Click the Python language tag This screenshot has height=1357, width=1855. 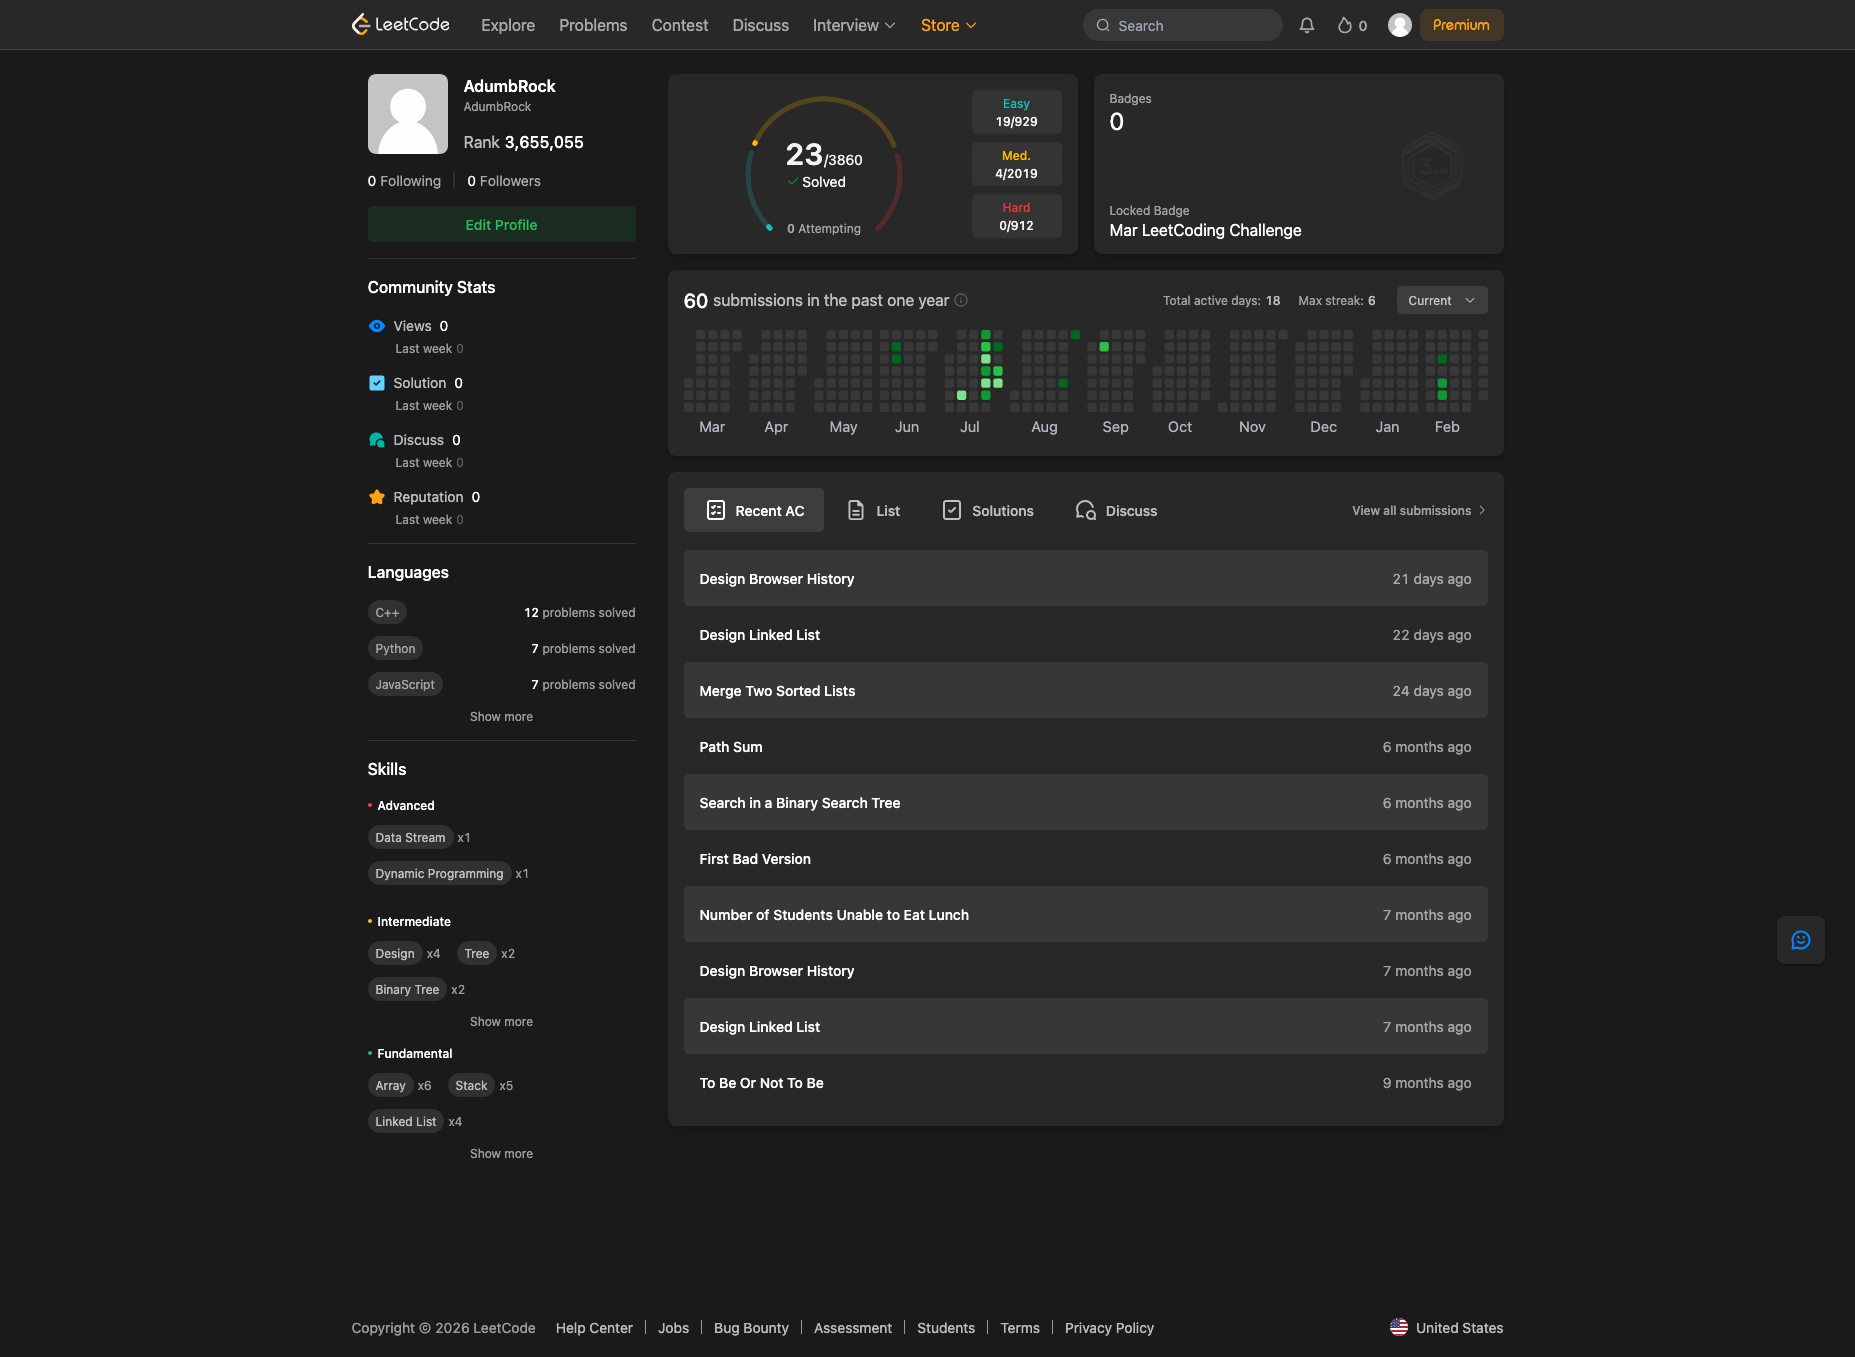395,649
